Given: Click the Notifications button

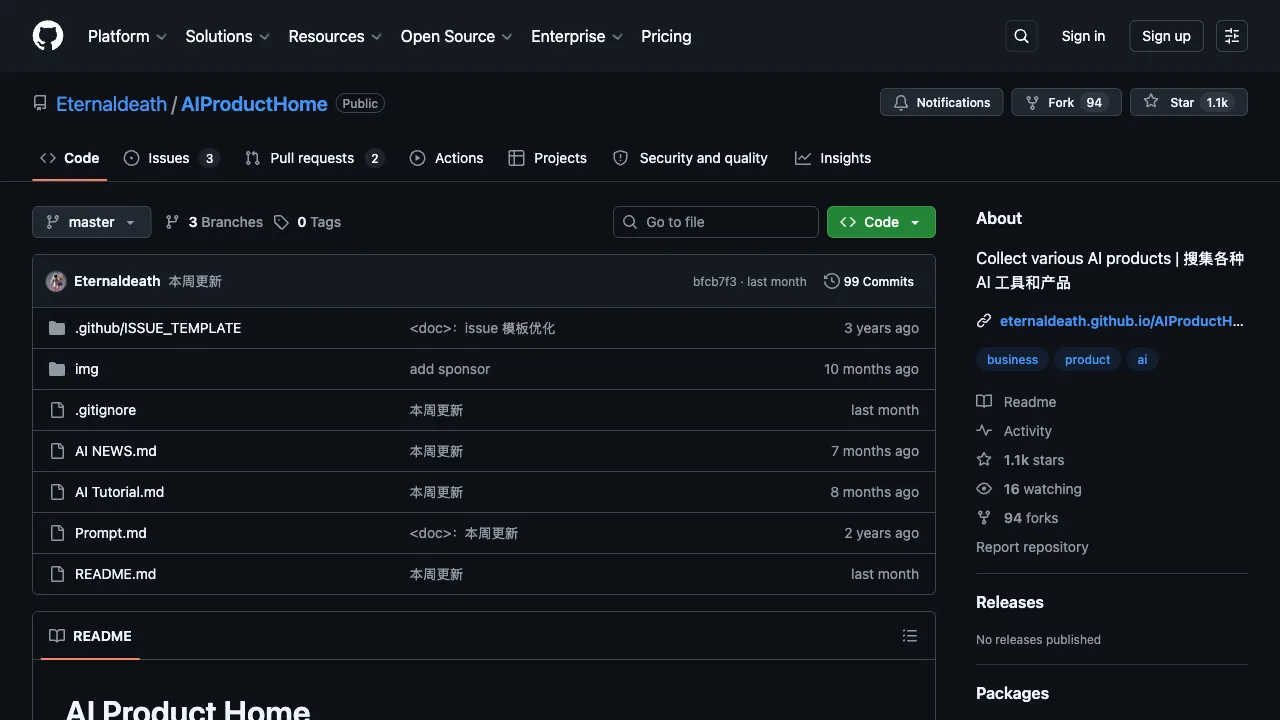Looking at the screenshot, I should pyautogui.click(x=941, y=102).
